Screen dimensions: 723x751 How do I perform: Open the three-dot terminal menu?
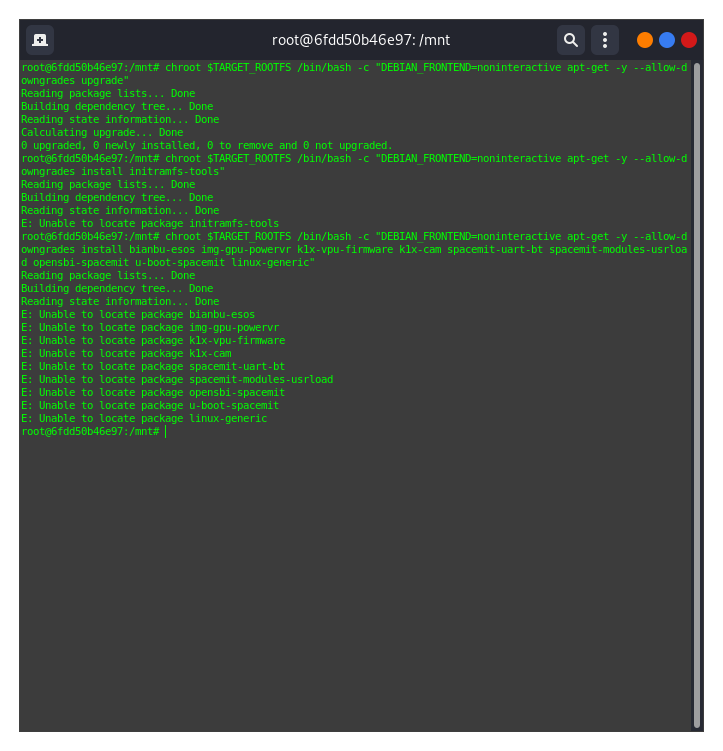(604, 40)
